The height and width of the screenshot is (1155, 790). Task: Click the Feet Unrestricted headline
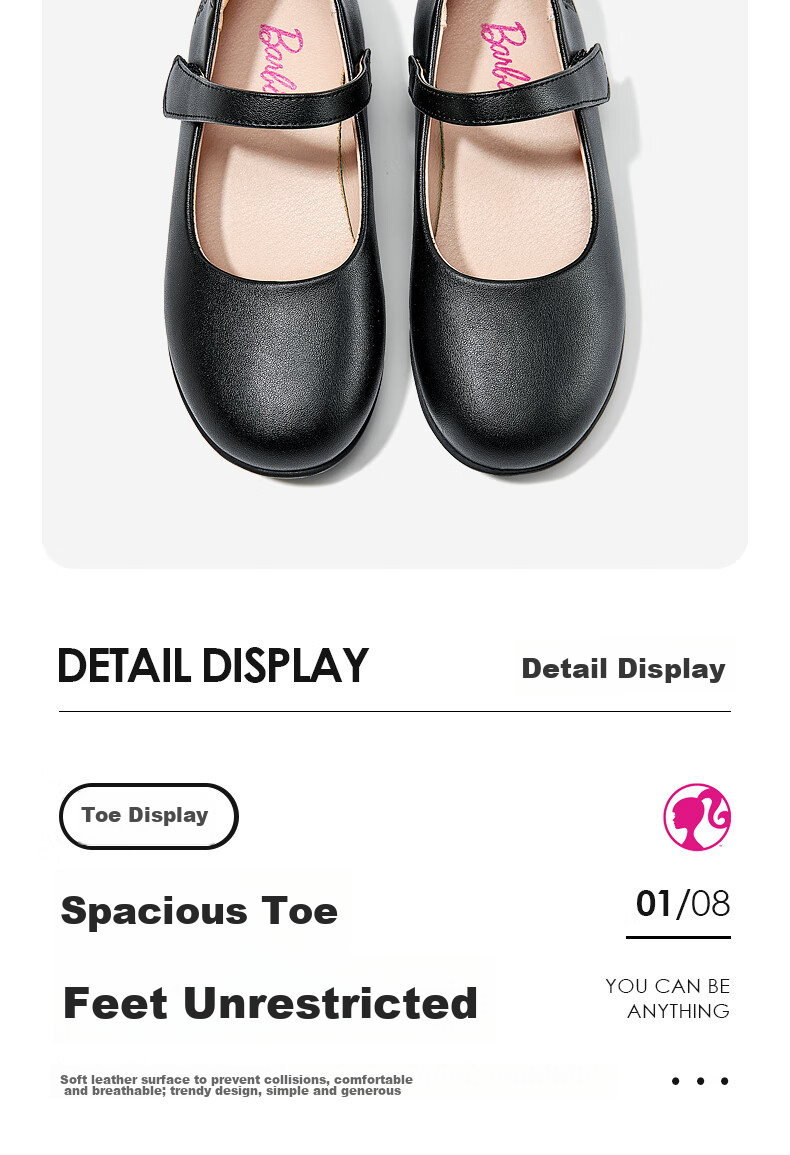click(x=270, y=1003)
